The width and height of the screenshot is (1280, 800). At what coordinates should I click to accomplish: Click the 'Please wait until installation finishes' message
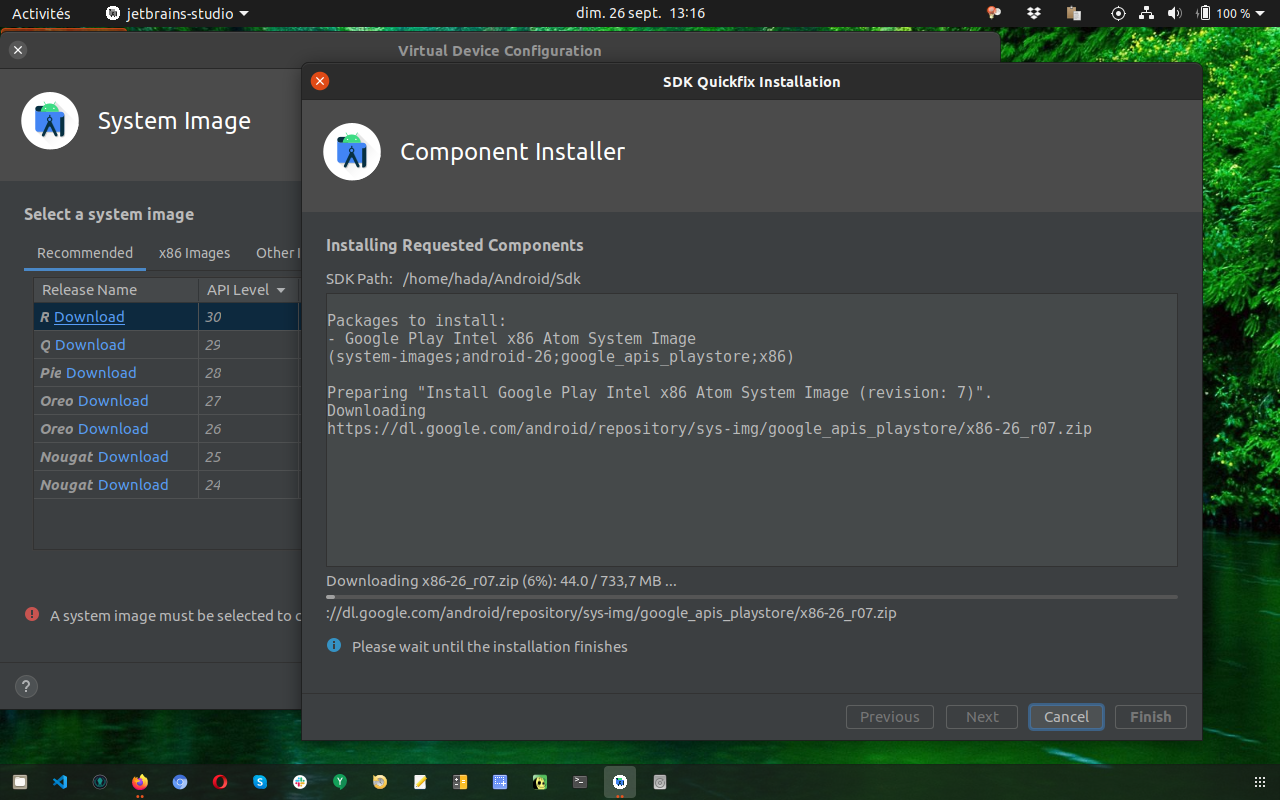click(x=490, y=647)
